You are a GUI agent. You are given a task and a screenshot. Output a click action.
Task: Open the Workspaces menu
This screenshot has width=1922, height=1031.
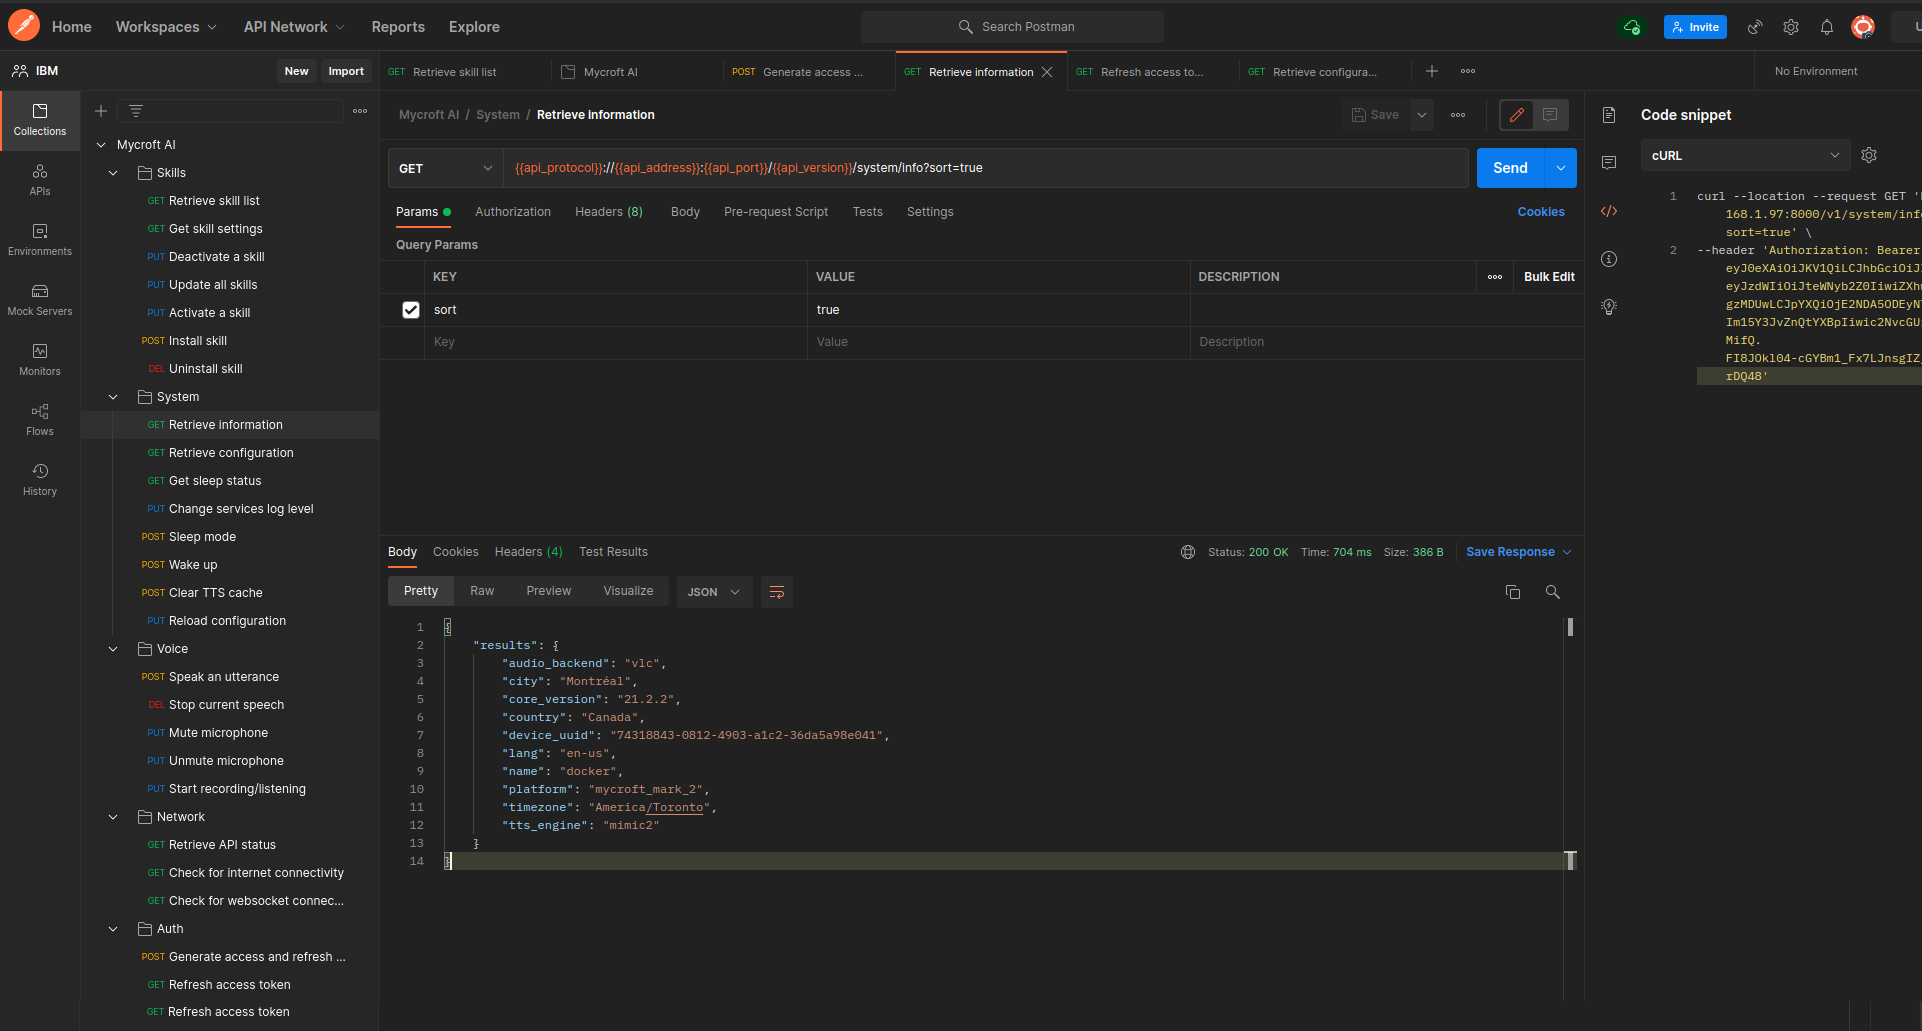166,27
